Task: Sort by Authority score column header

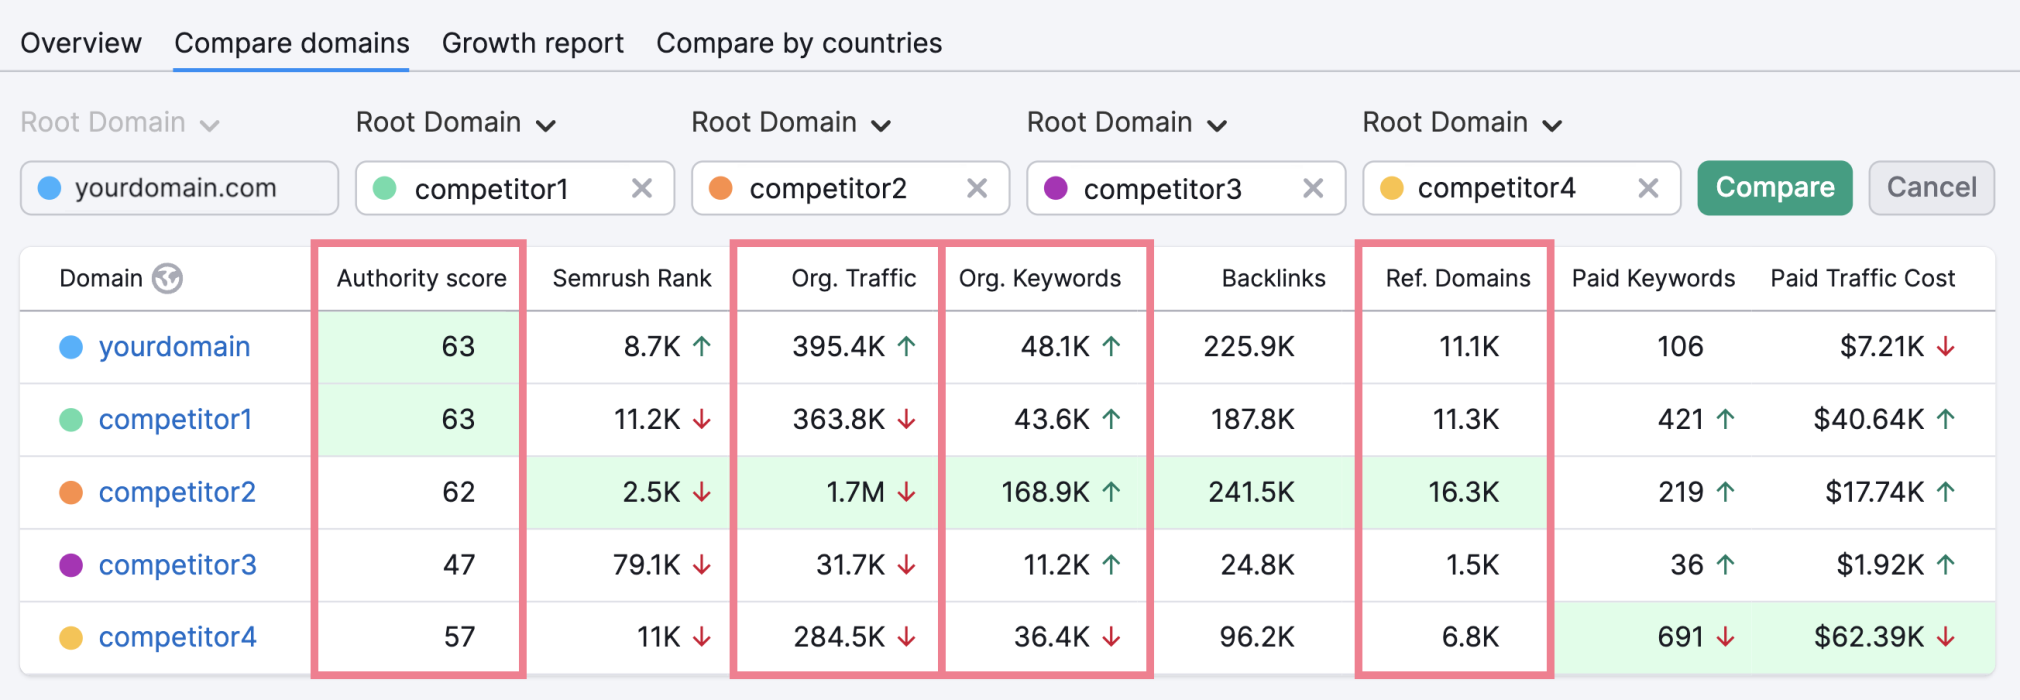Action: click(x=421, y=278)
